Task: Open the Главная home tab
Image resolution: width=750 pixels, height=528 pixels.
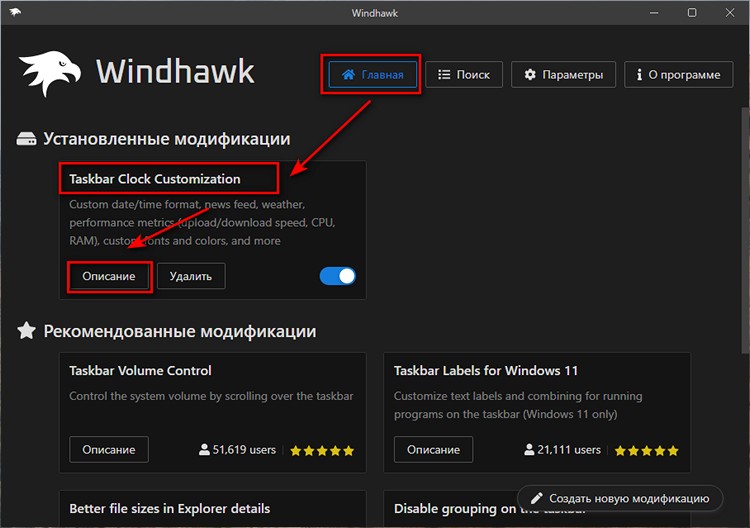Action: point(372,75)
